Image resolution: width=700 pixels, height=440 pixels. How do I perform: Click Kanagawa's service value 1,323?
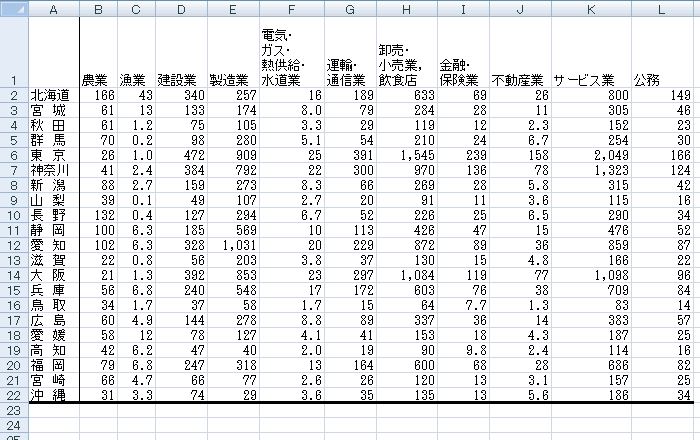(592, 170)
